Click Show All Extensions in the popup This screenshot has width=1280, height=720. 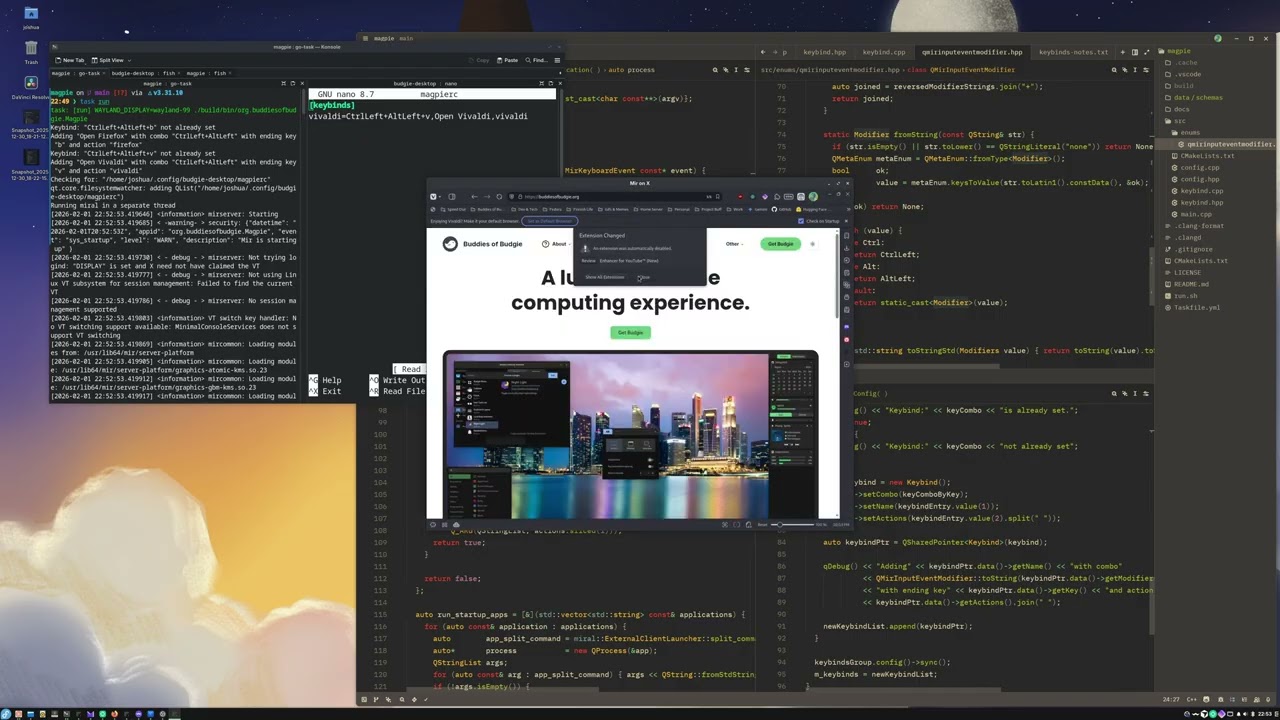click(605, 277)
